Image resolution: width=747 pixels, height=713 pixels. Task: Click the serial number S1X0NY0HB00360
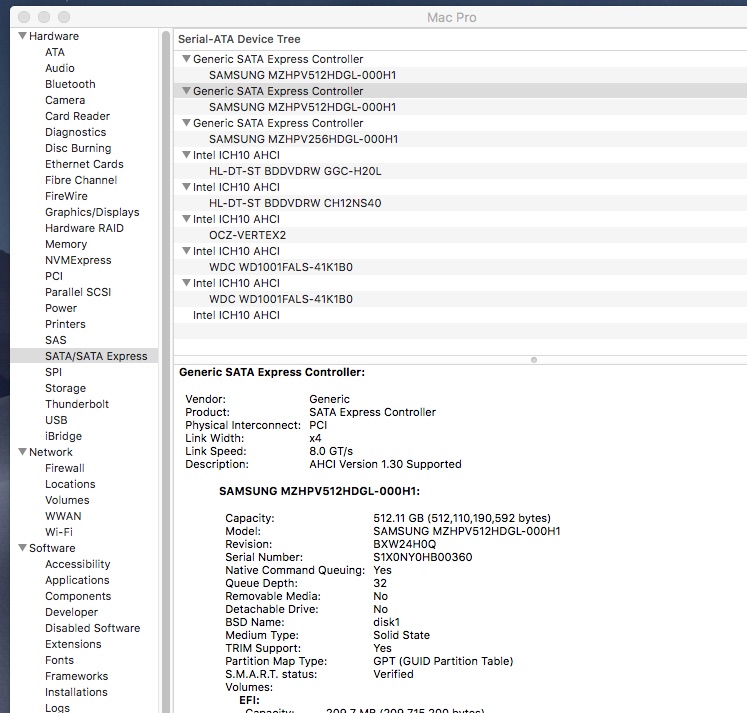(423, 557)
